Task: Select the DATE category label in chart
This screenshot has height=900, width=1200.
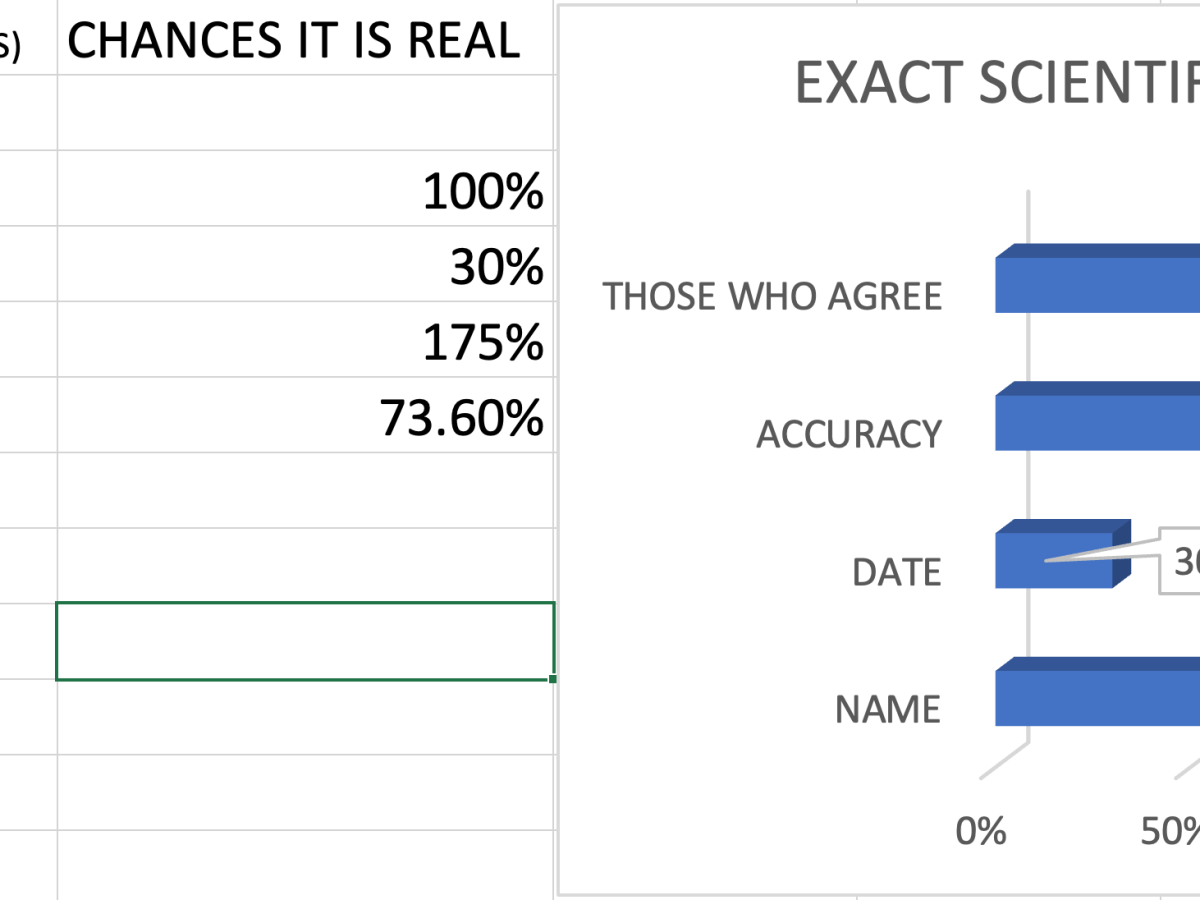Action: pyautogui.click(x=896, y=572)
